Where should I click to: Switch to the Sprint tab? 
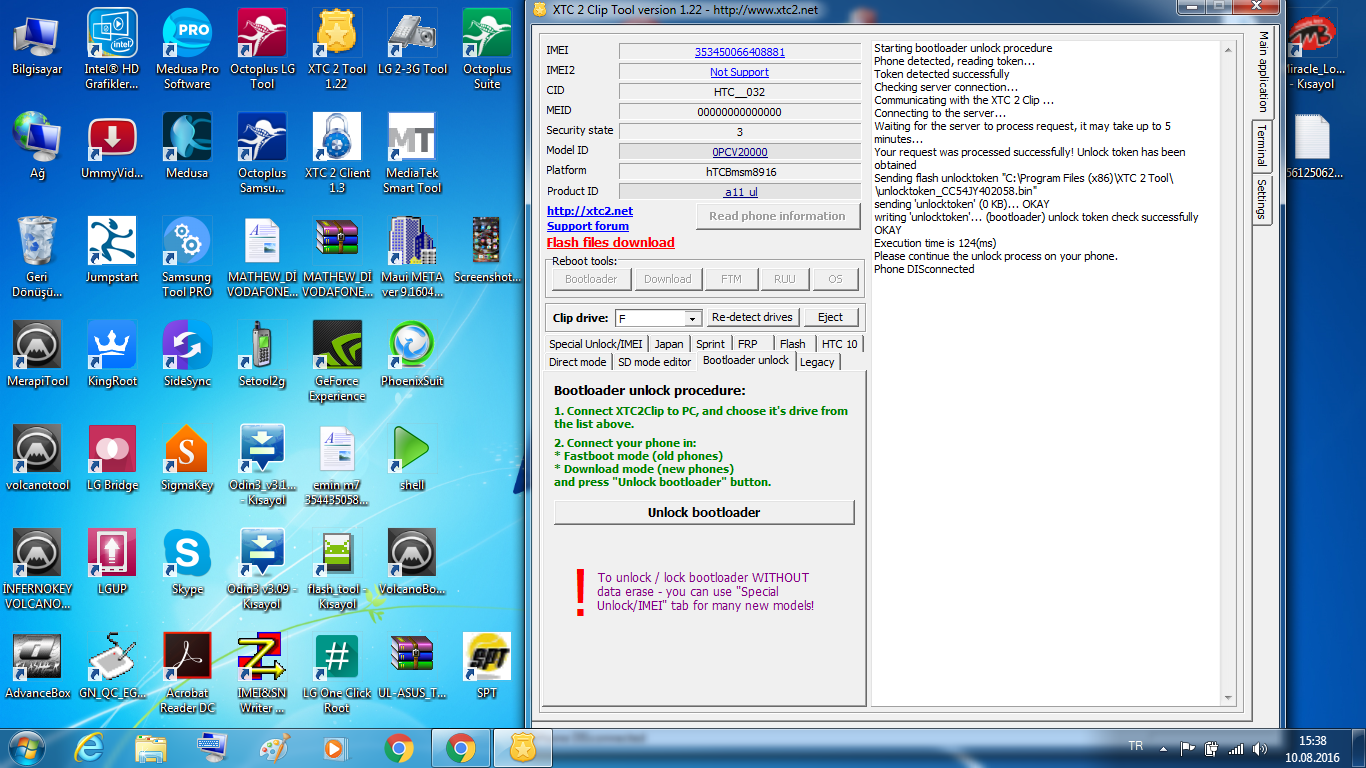pyautogui.click(x=711, y=343)
